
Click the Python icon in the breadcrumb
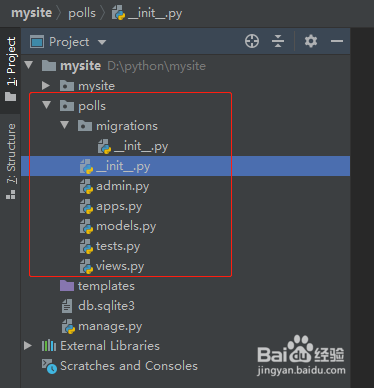(x=118, y=13)
